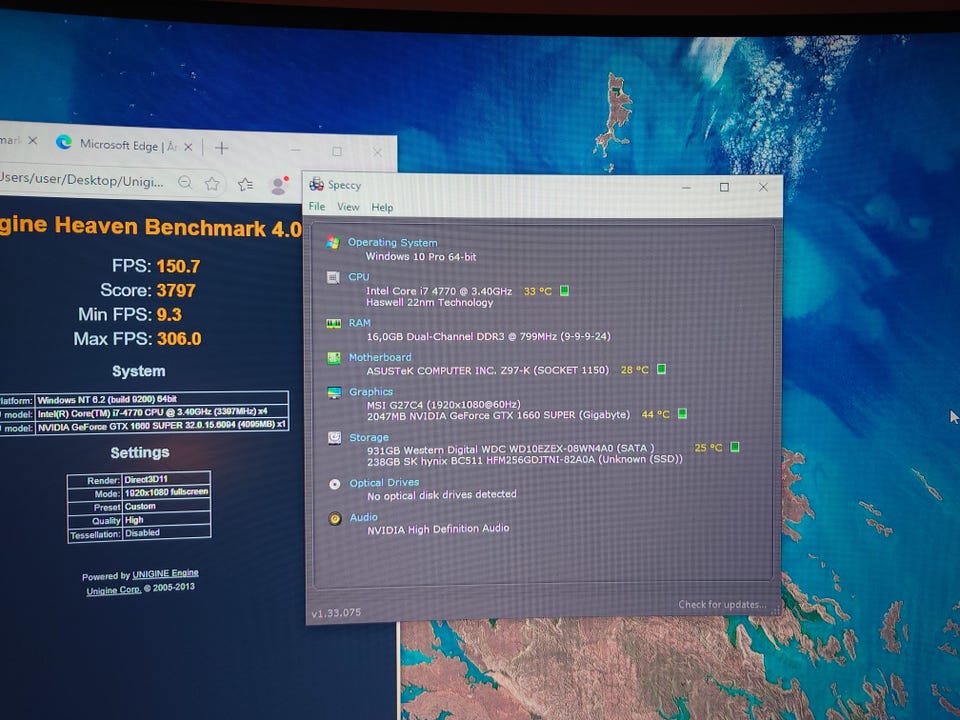Switch to the Microsoft Edge tab
This screenshot has width=960, height=720.
coord(118,145)
